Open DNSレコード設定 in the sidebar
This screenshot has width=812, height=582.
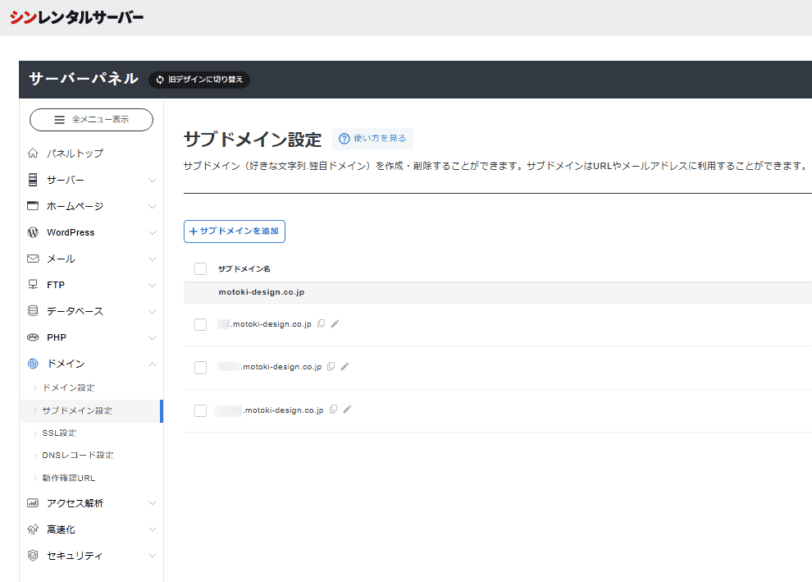click(x=77, y=455)
